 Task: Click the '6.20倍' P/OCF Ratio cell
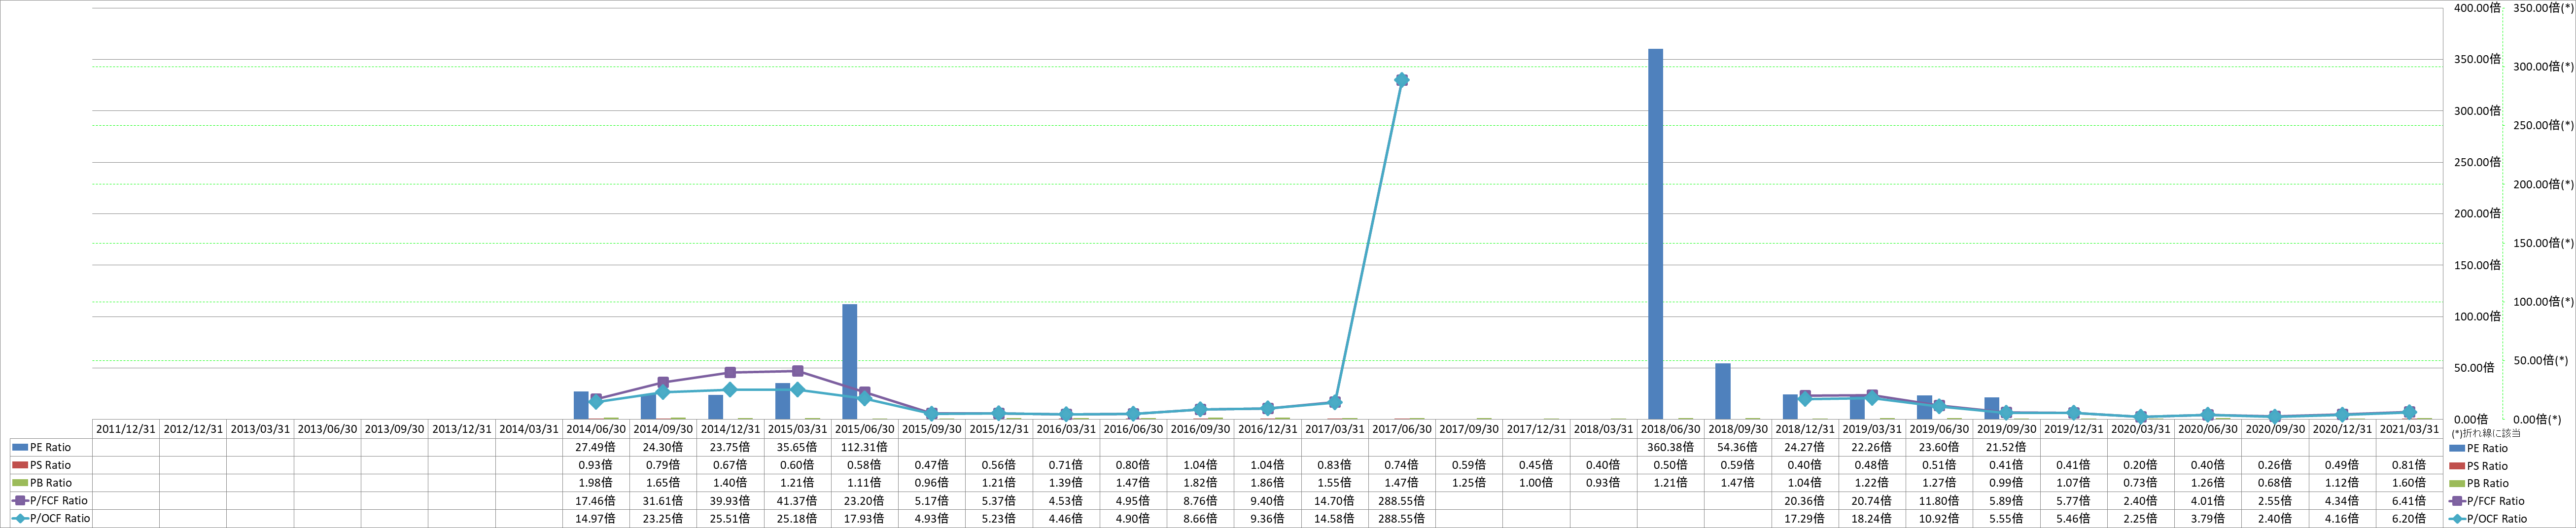click(x=2409, y=519)
